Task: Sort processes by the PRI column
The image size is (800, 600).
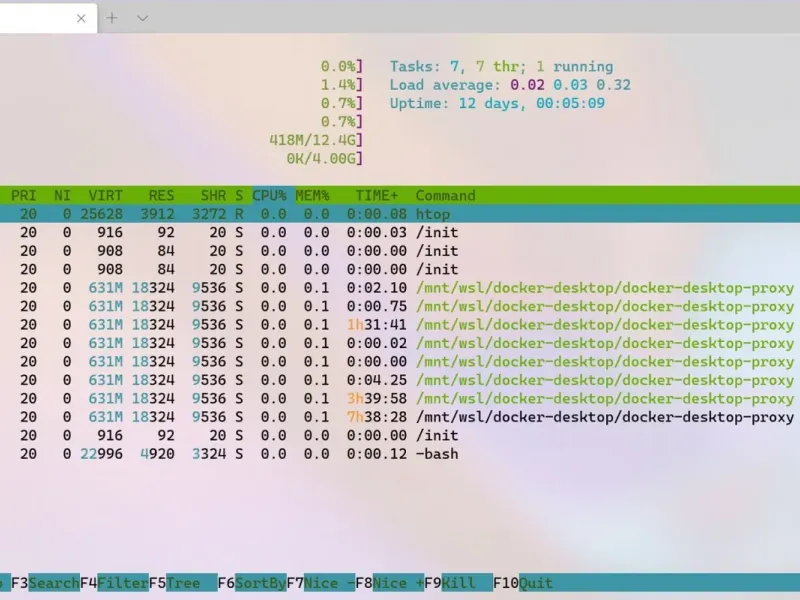Action: [x=23, y=195]
